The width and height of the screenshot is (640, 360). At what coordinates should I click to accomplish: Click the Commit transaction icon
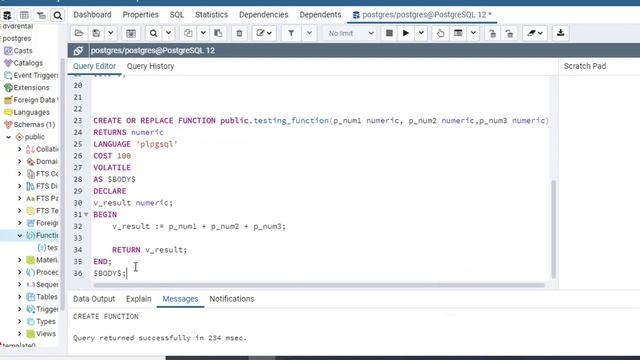(x=493, y=33)
